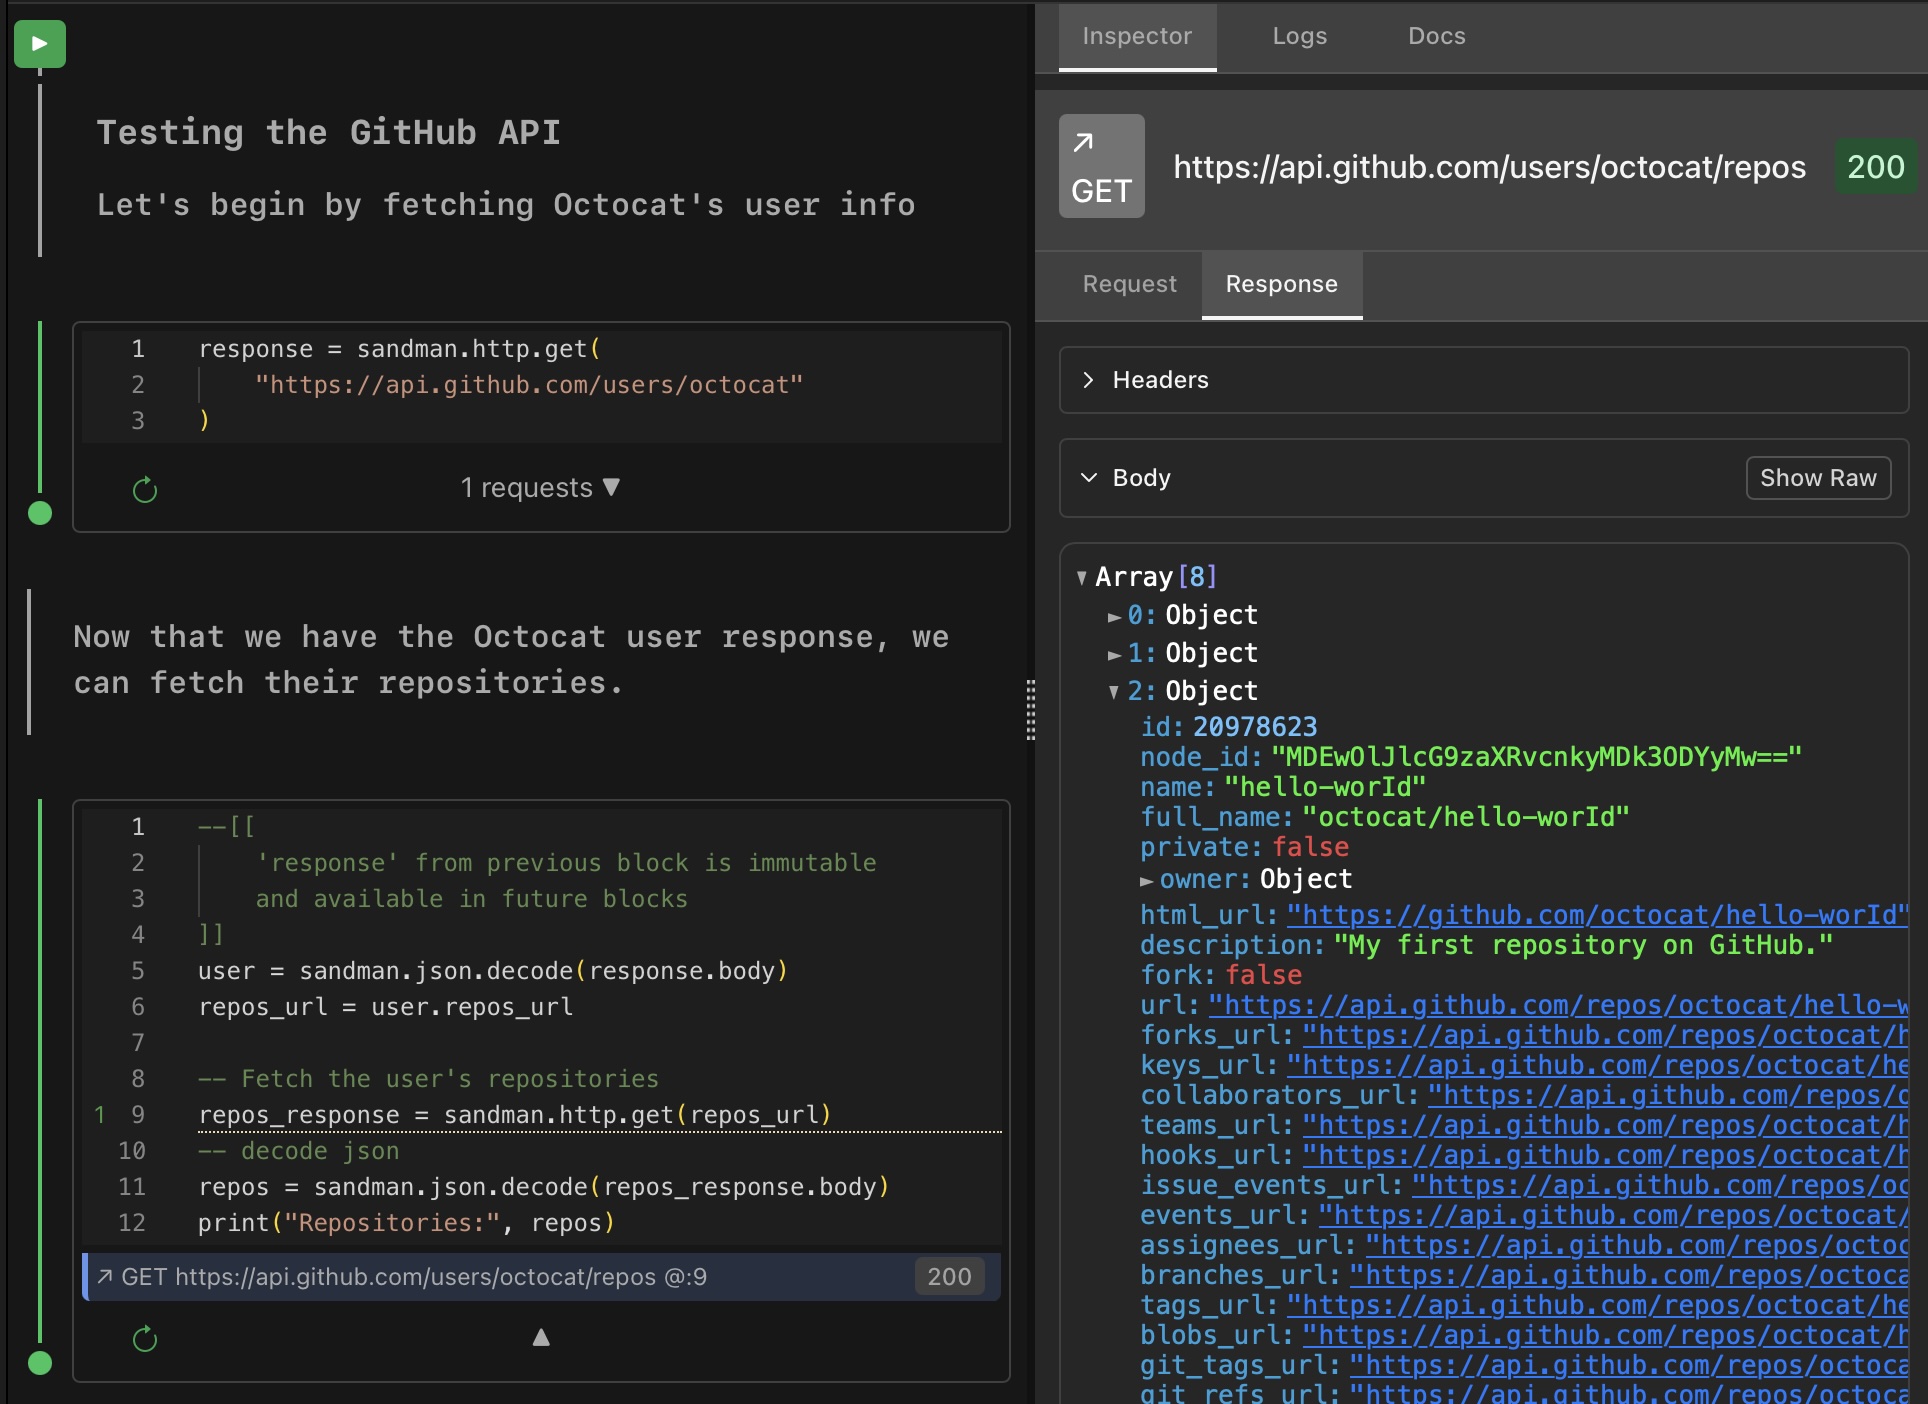Click the GET method arrow badge in the Inspector
1928x1404 pixels.
point(1101,166)
